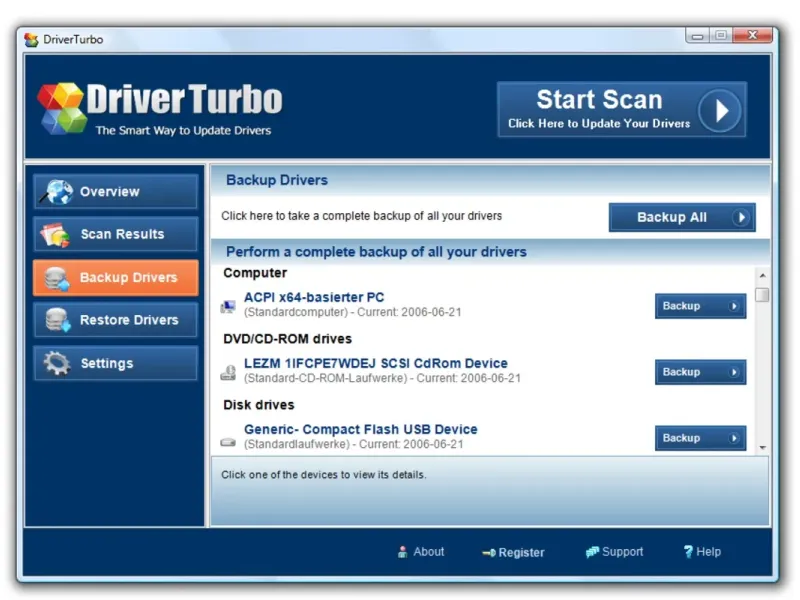This screenshot has width=800, height=600.
Task: Click '(Standardlaufwerke) - Current: 2006-06-21' text
Action: [354, 444]
